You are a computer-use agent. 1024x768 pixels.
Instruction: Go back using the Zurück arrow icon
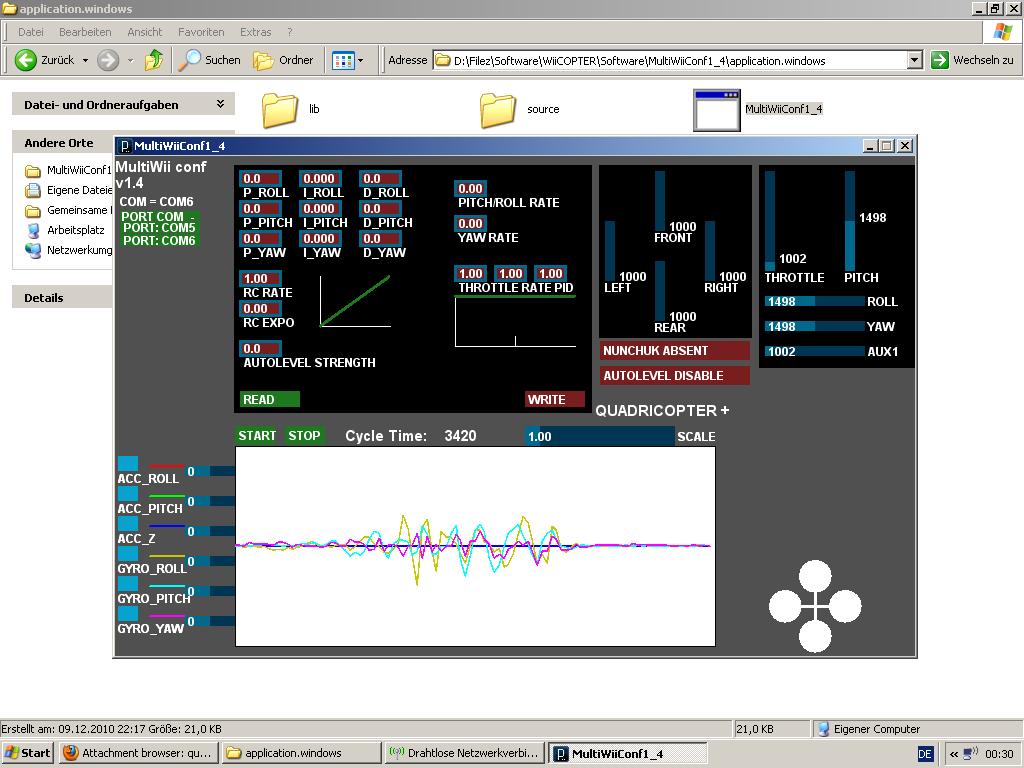pos(25,60)
